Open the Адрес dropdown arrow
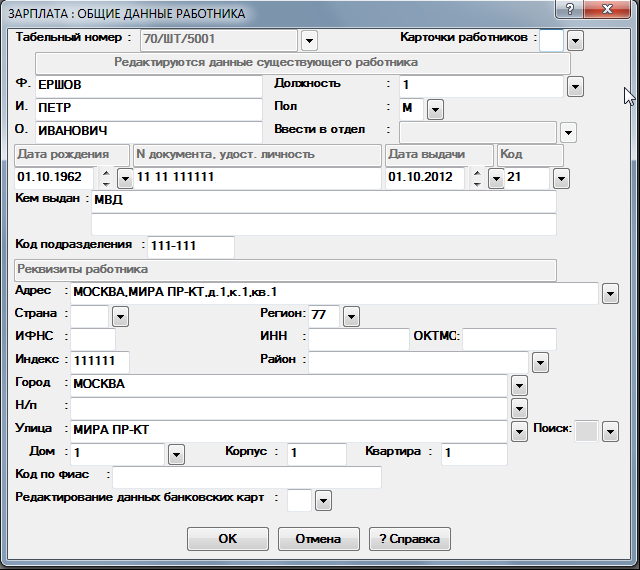This screenshot has height=570, width=640. tap(609, 293)
